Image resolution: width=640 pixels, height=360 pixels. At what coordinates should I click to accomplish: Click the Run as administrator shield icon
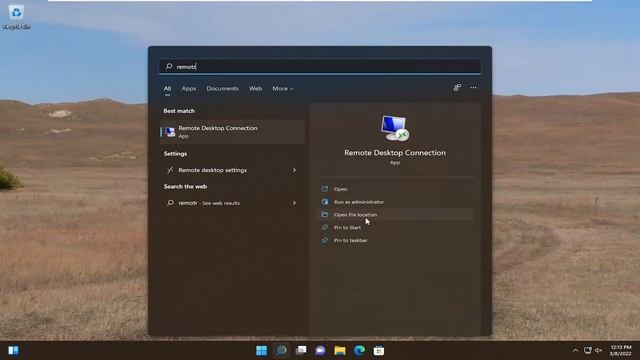coord(325,202)
